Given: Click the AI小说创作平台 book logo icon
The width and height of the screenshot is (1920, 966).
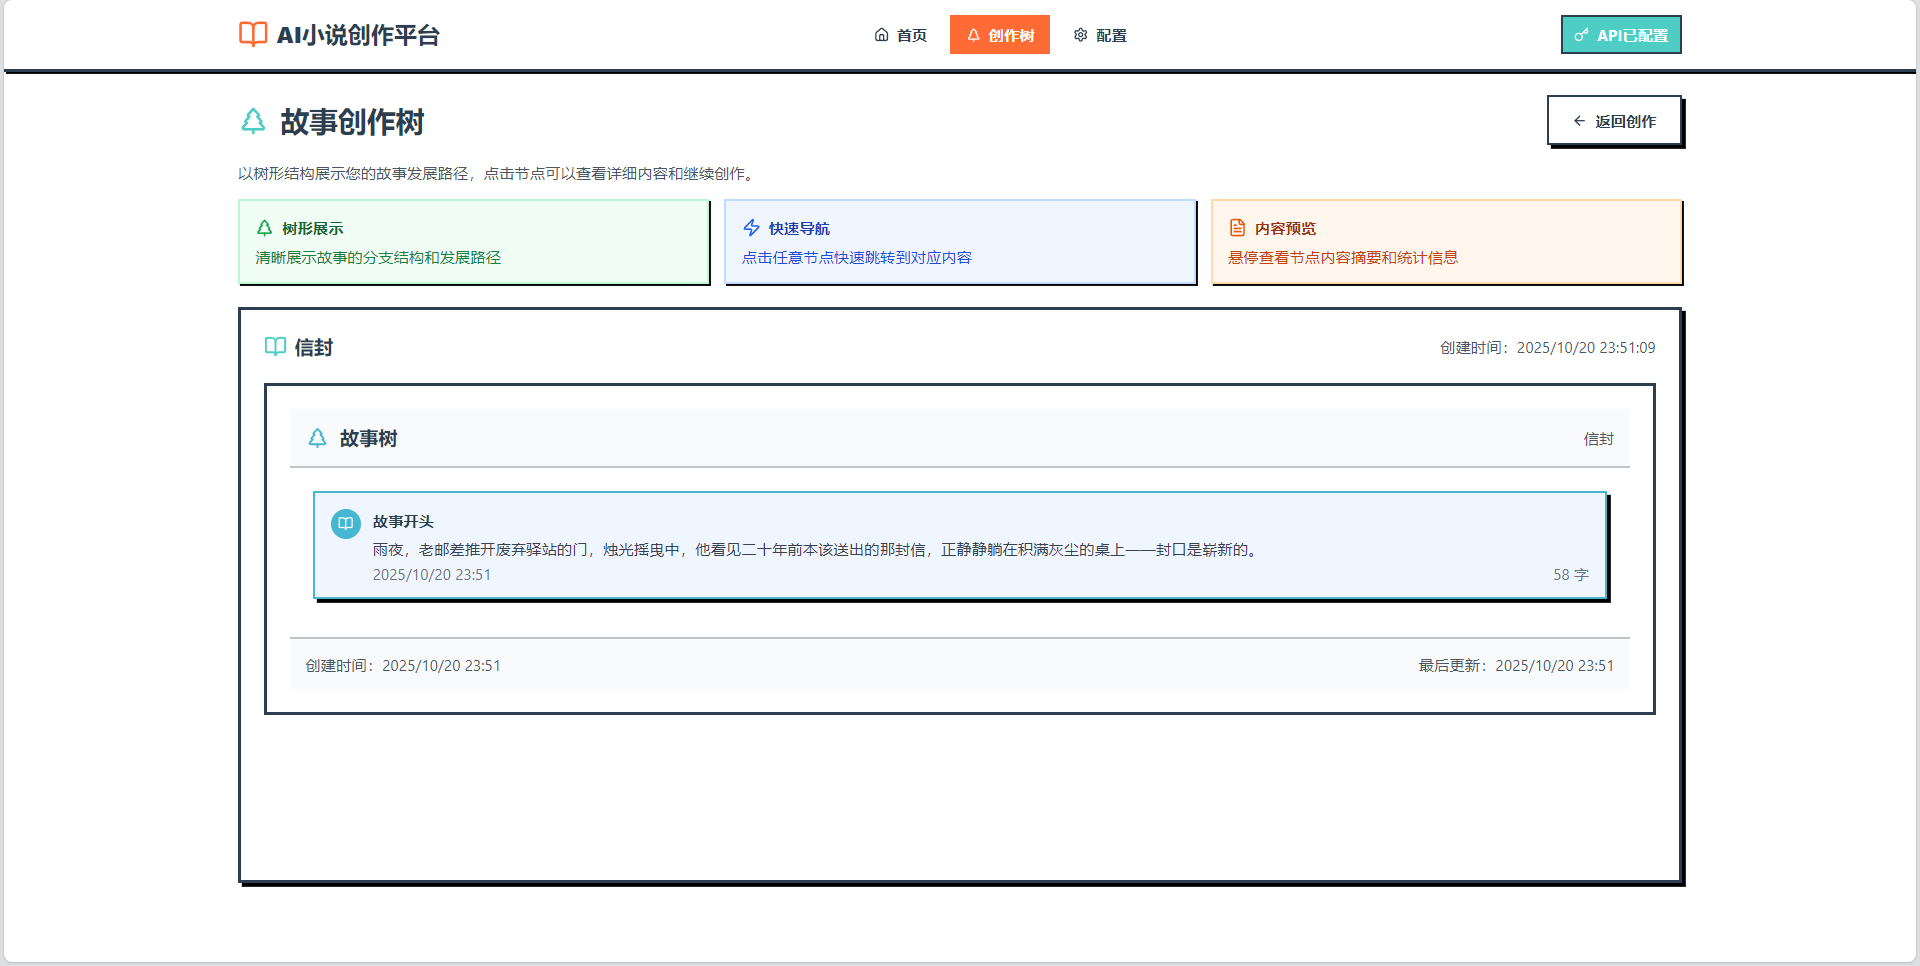Looking at the screenshot, I should click(253, 34).
